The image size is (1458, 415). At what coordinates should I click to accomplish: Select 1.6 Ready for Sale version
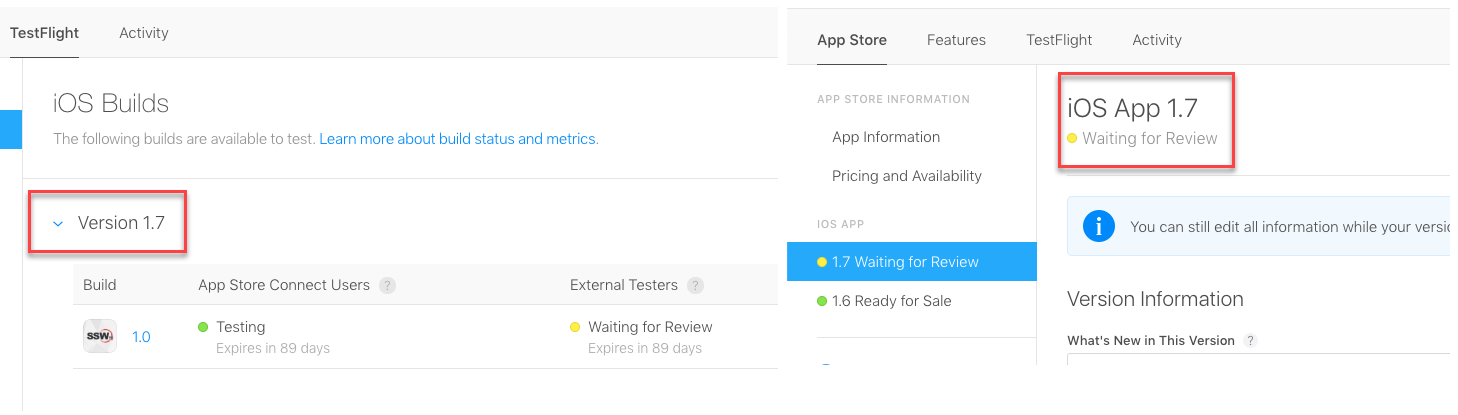coord(891,301)
